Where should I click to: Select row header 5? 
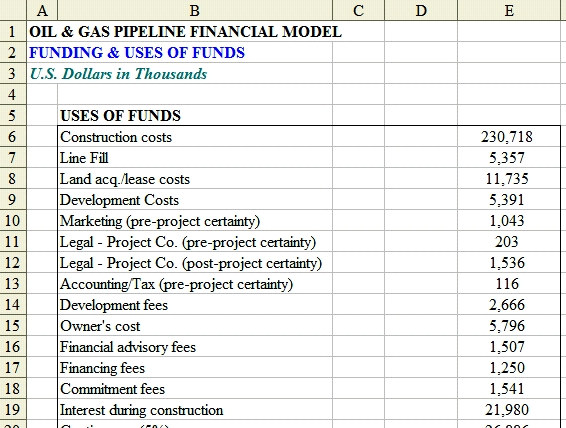pyautogui.click(x=13, y=115)
